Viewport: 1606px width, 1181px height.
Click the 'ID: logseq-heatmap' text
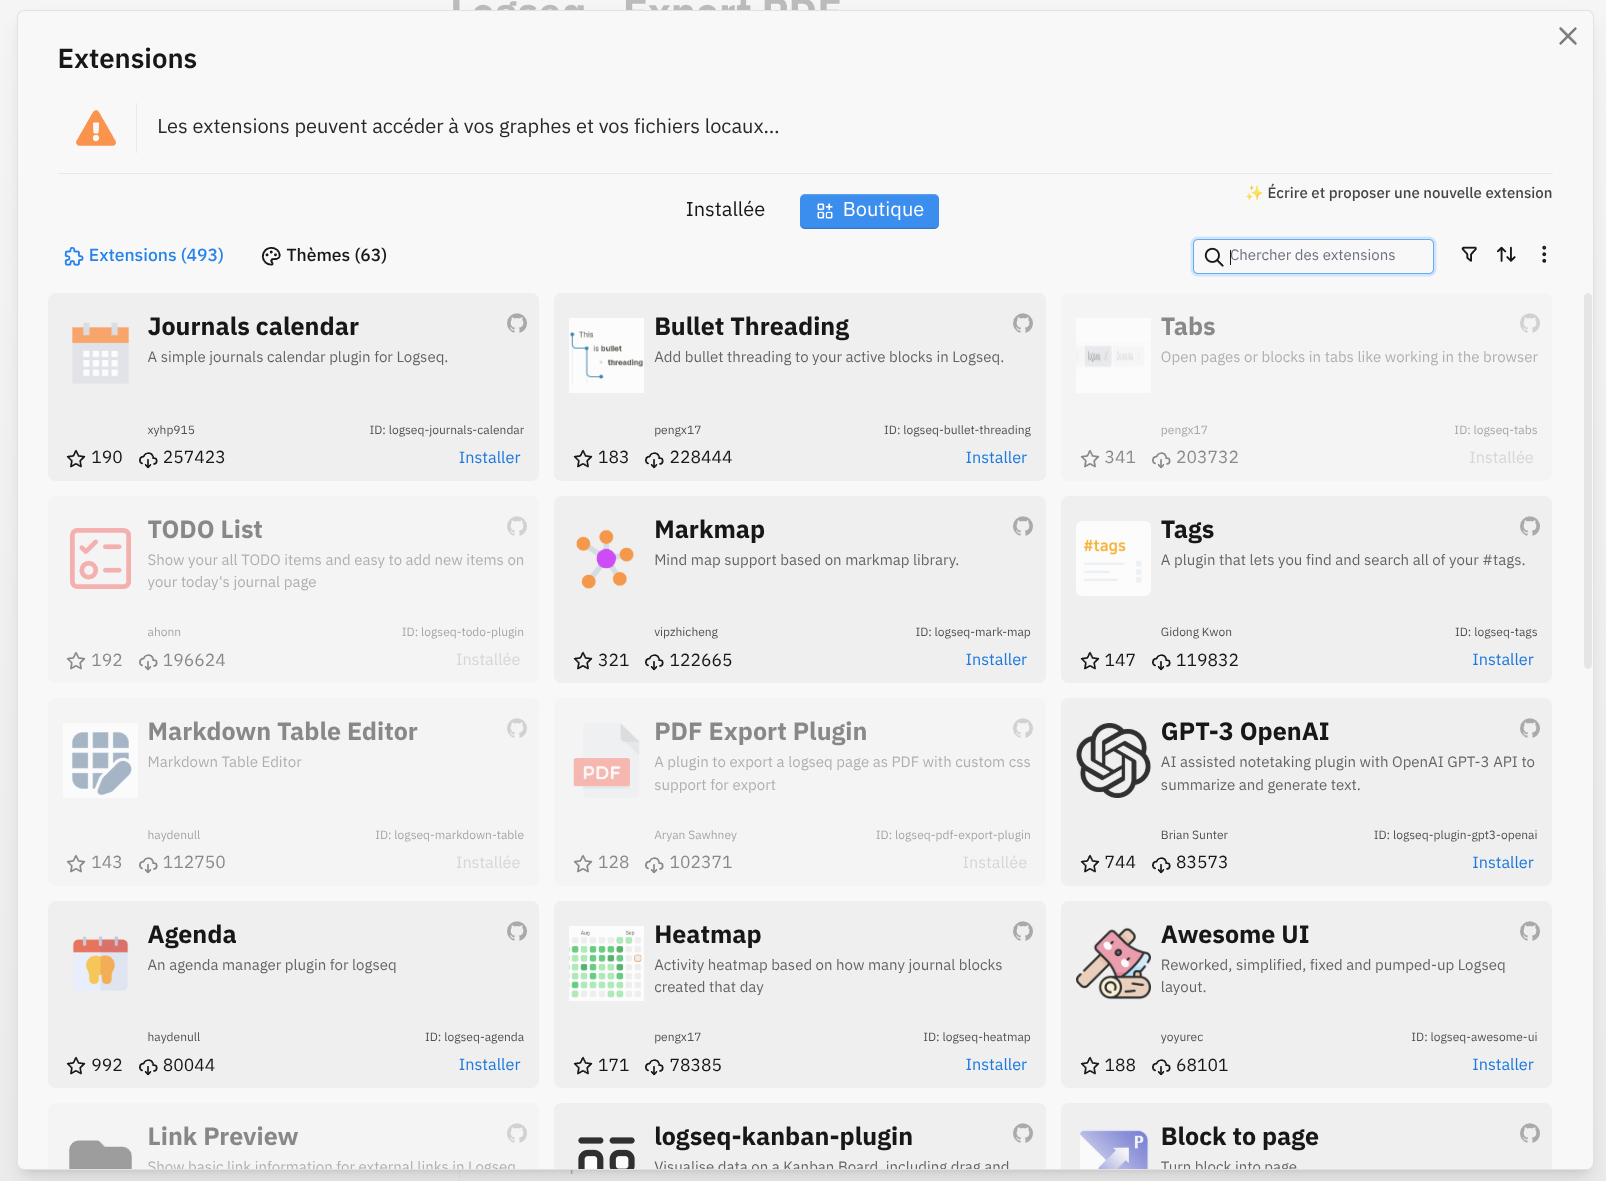(x=977, y=1037)
